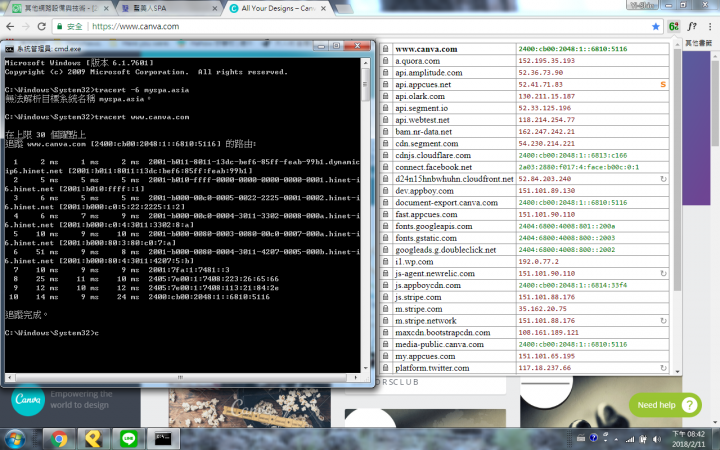The height and width of the screenshot is (450, 720).
Task: Open Chrome from the taskbar
Action: click(x=59, y=439)
